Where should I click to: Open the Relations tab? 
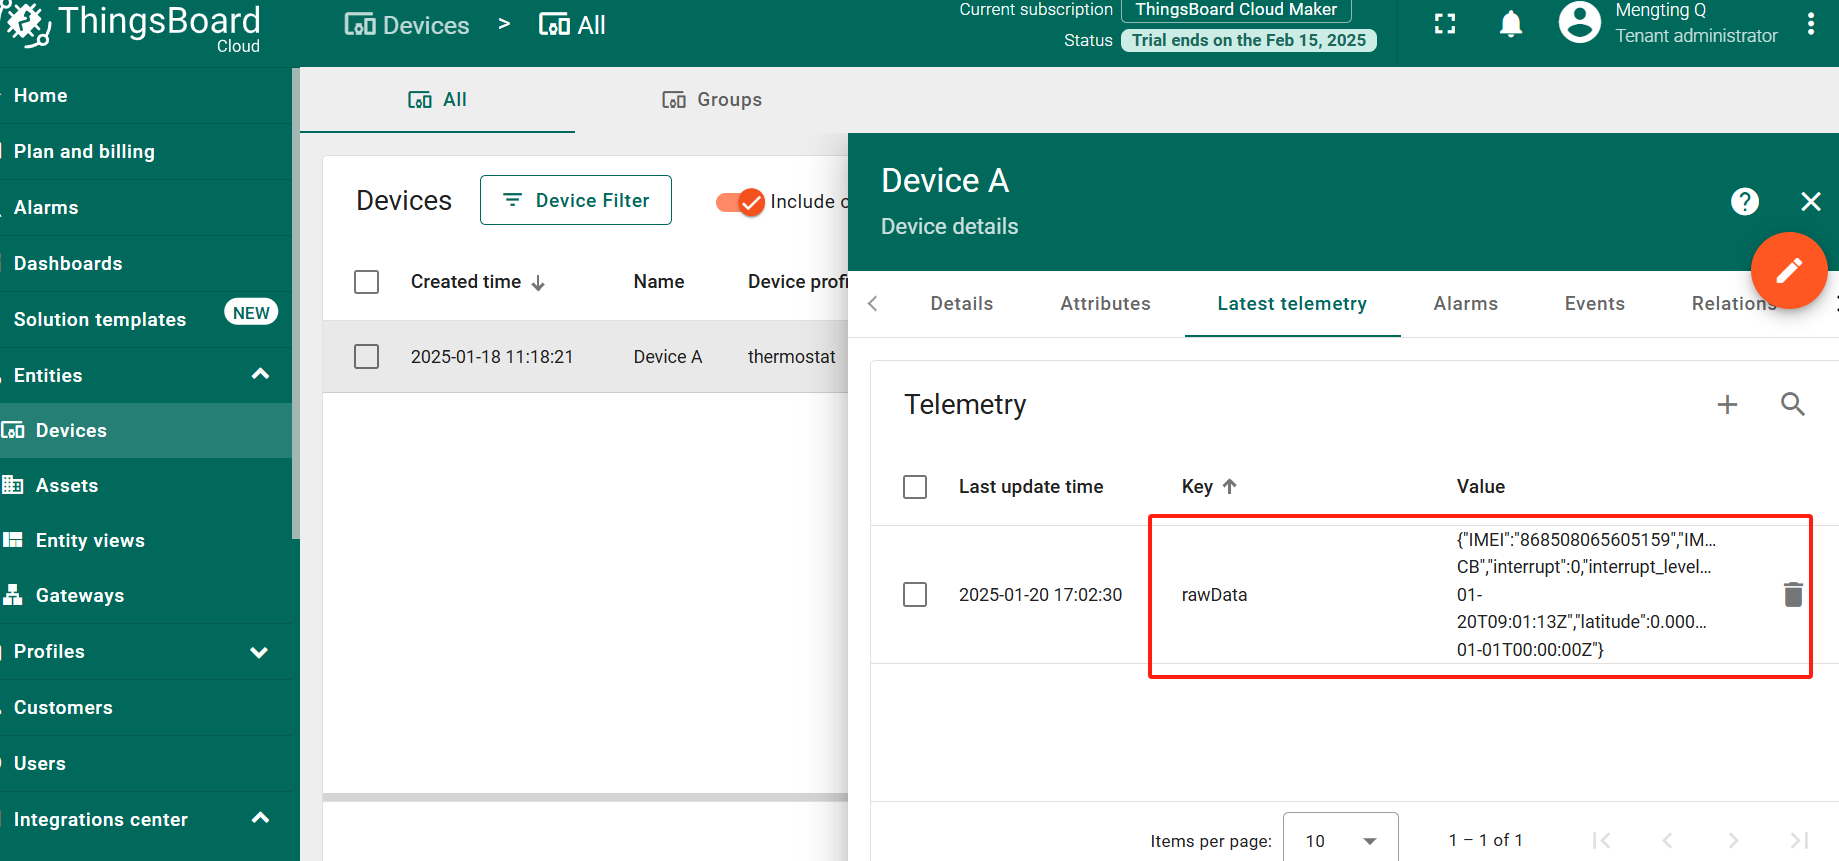point(1735,304)
